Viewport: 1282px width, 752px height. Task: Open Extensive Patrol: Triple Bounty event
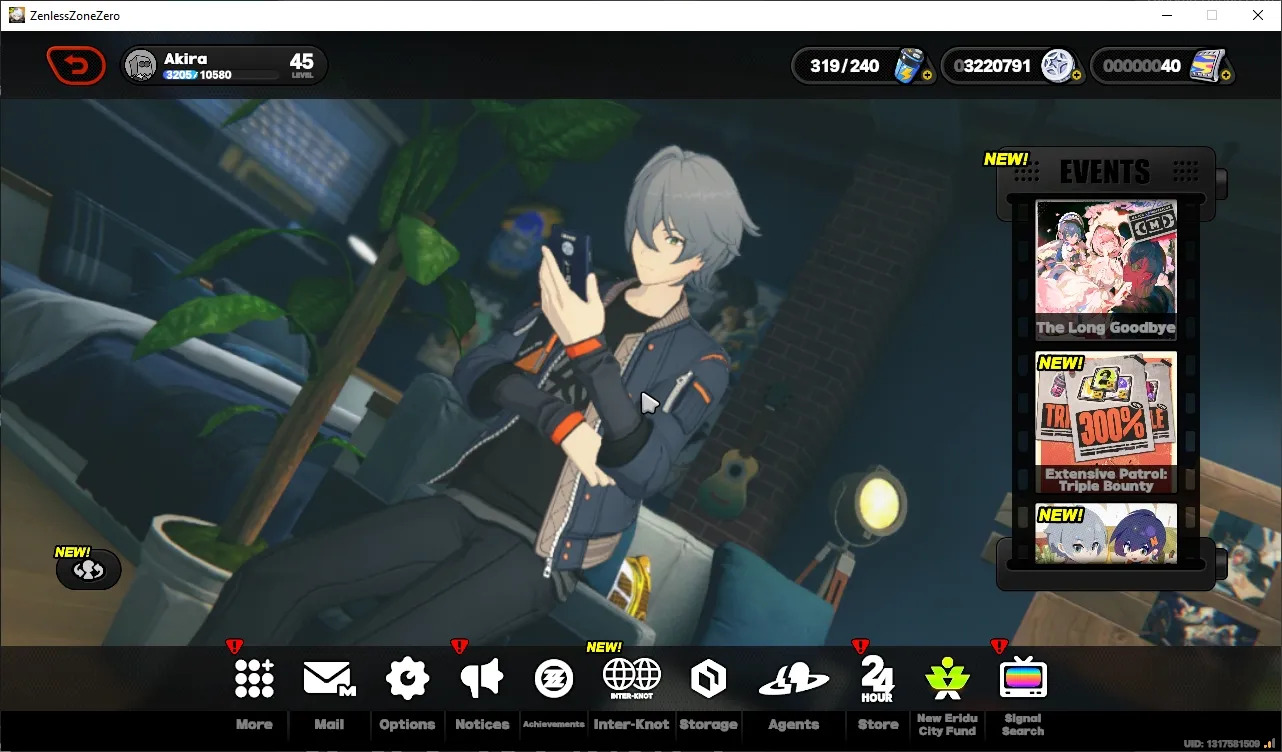[x=1106, y=422]
